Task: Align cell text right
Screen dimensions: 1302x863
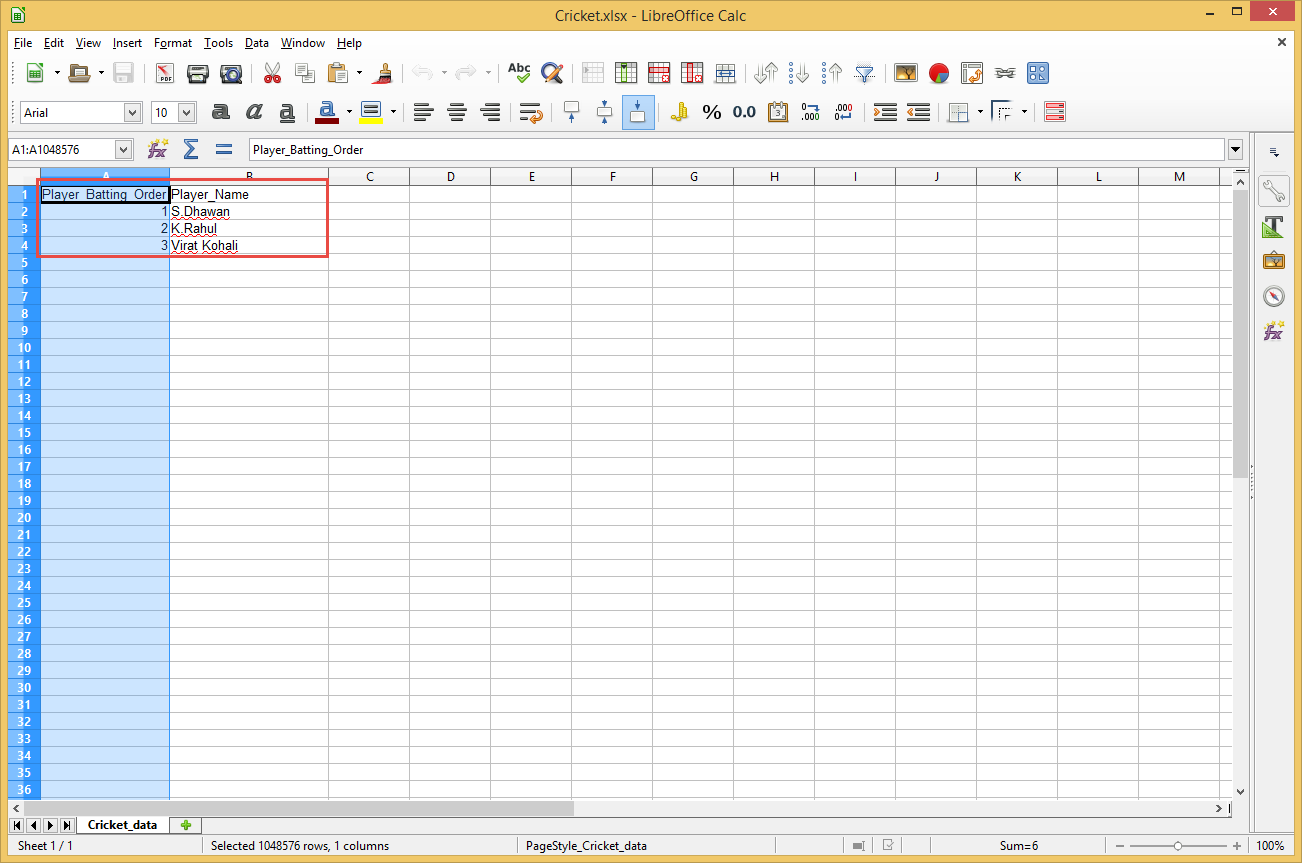Action: coord(490,112)
